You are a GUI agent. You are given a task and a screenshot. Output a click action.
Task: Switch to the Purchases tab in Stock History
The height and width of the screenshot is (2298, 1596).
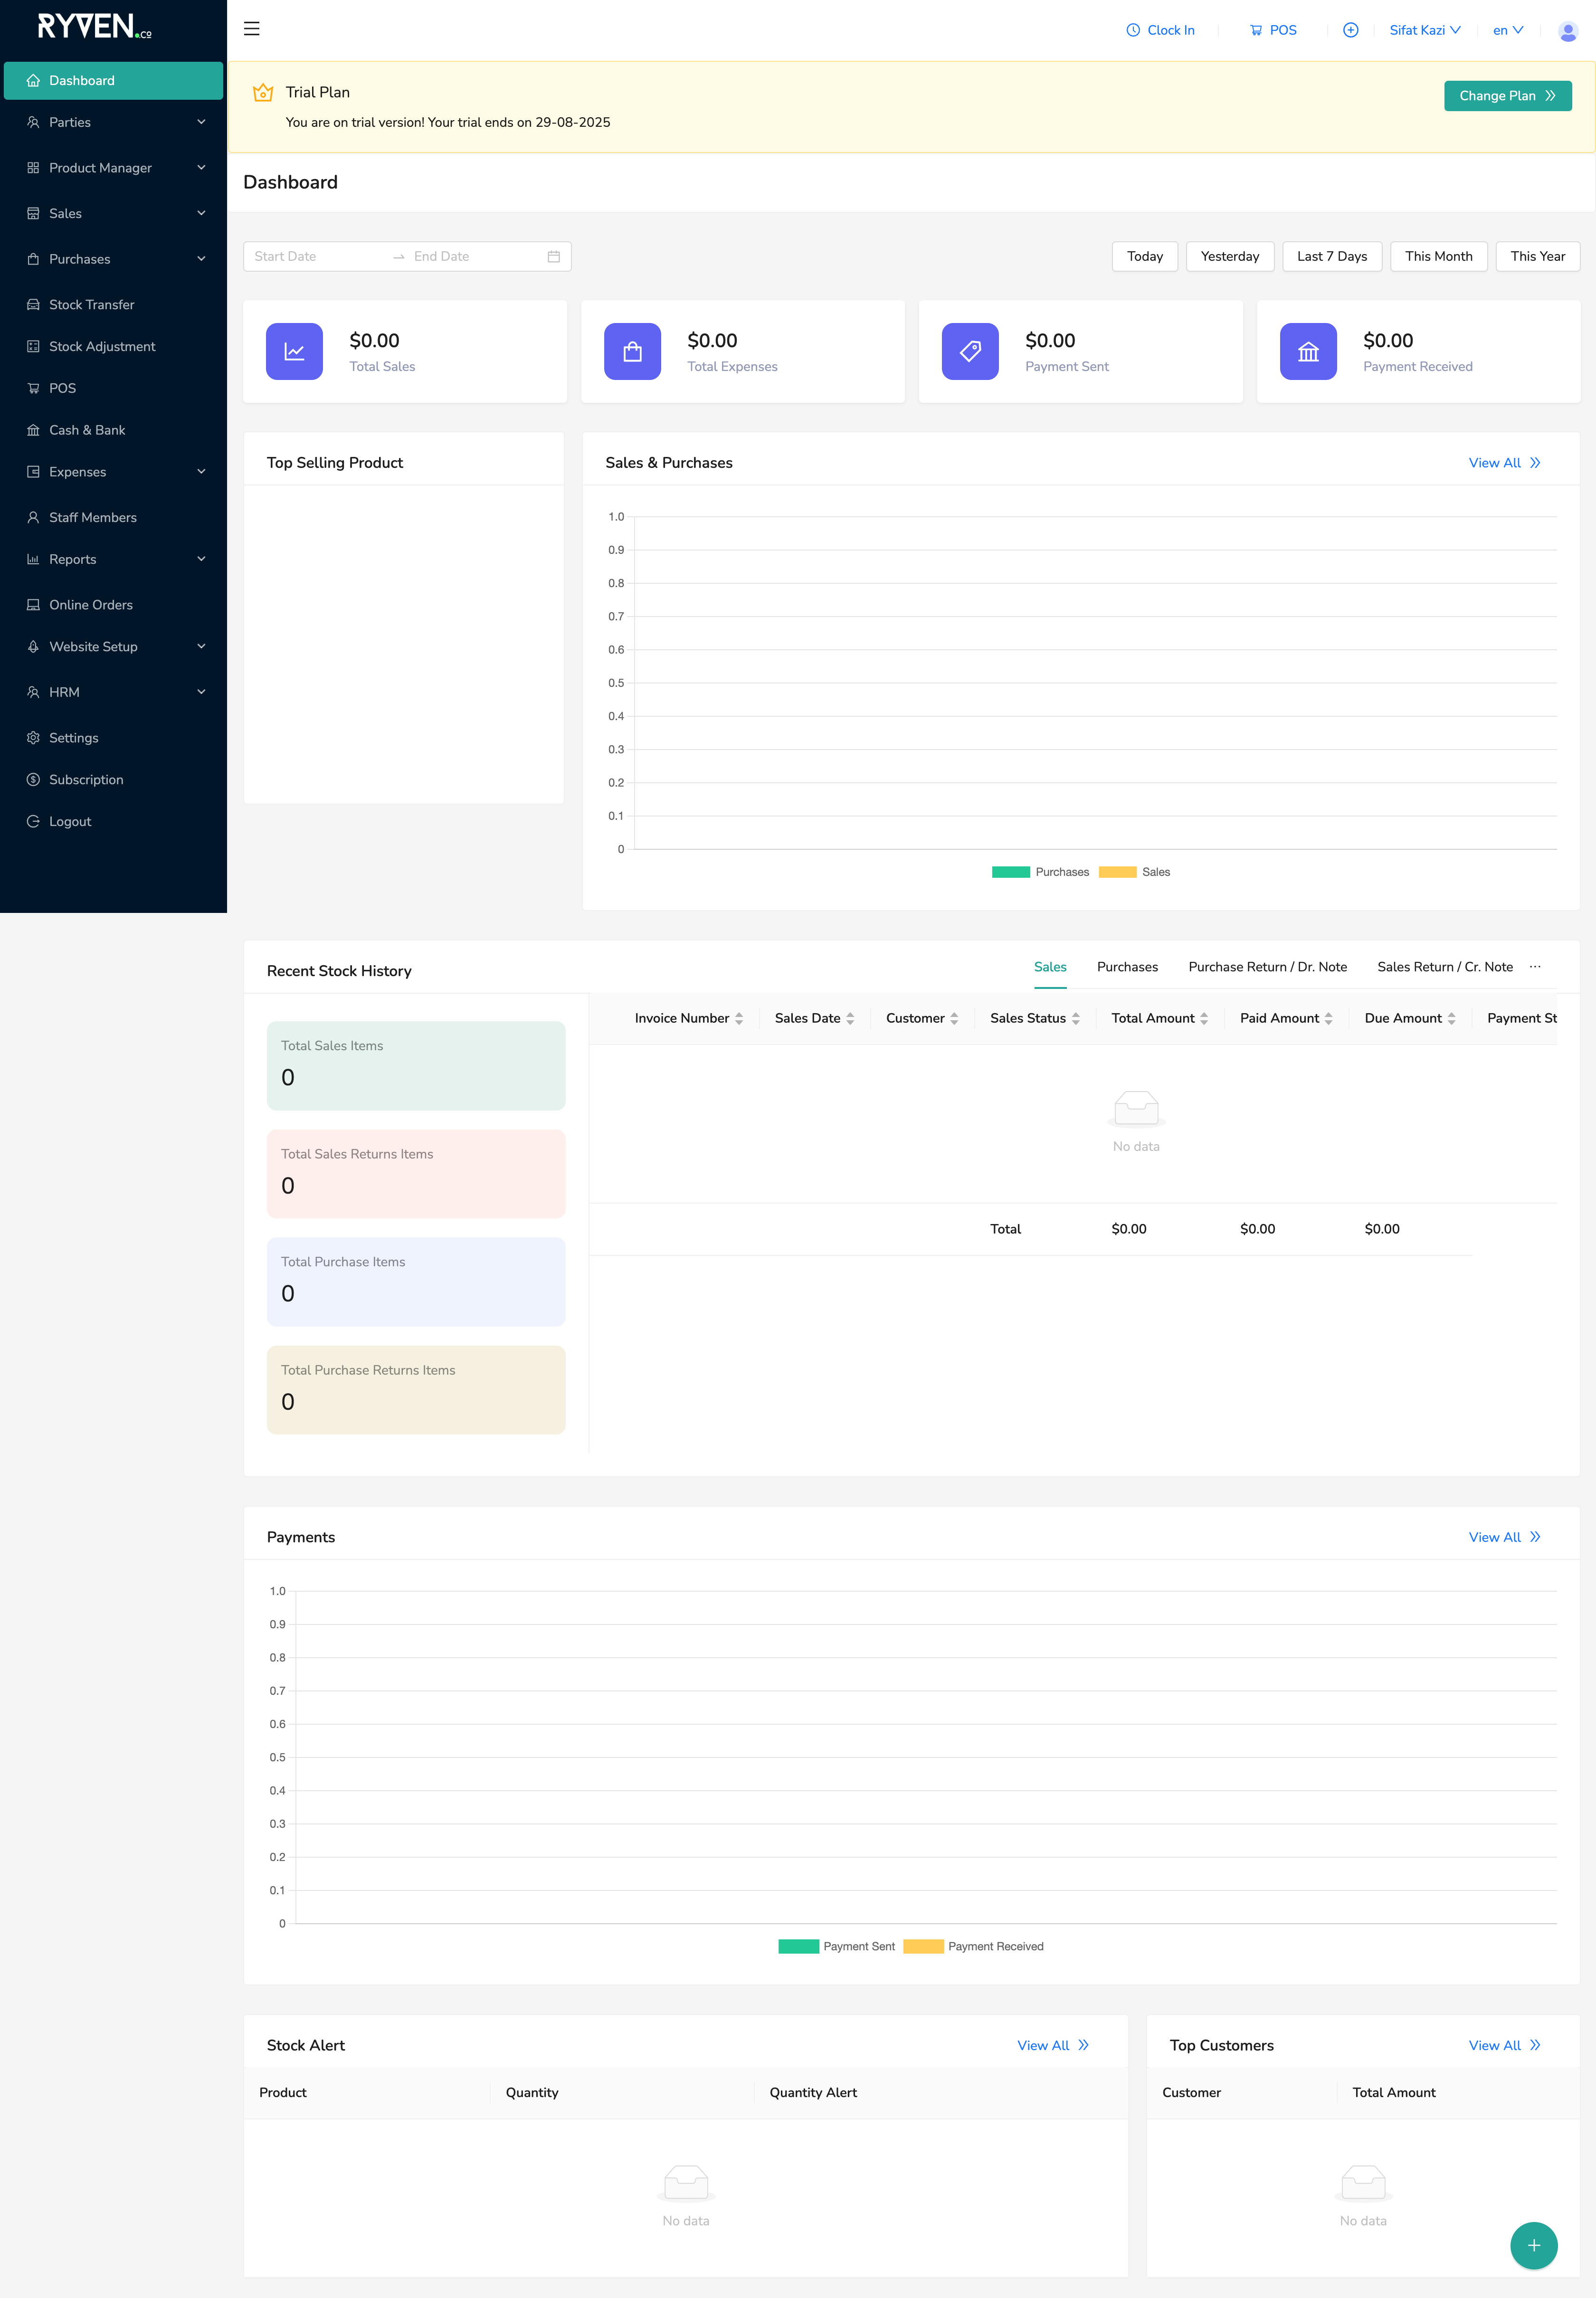(x=1127, y=967)
